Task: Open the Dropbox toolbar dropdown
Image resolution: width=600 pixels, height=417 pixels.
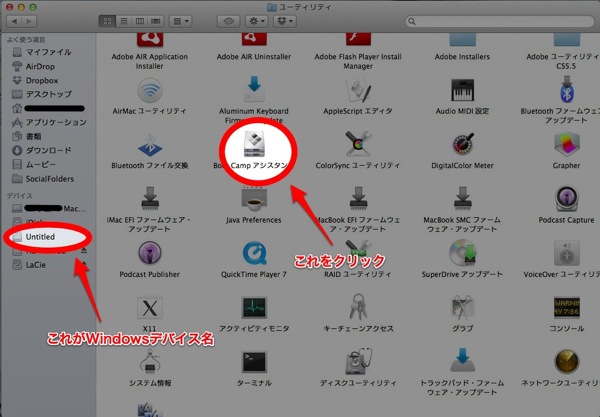Action: tap(285, 21)
